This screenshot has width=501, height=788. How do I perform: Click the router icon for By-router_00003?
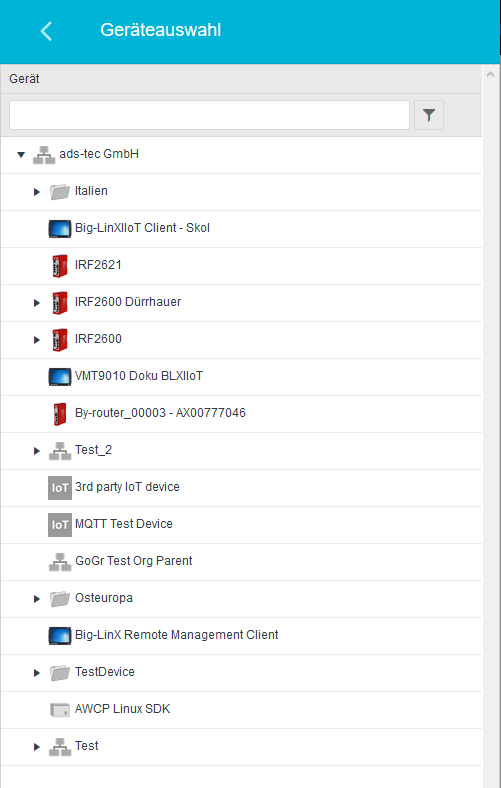tap(60, 414)
